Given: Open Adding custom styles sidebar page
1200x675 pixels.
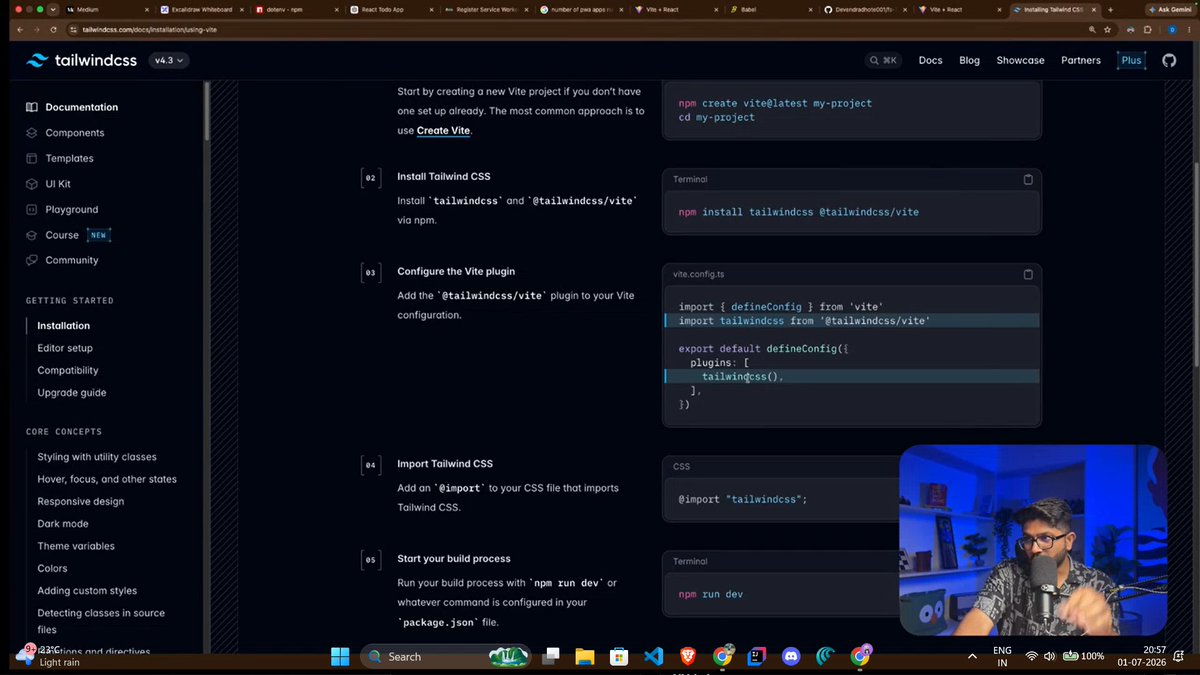Looking at the screenshot, I should tap(87, 591).
